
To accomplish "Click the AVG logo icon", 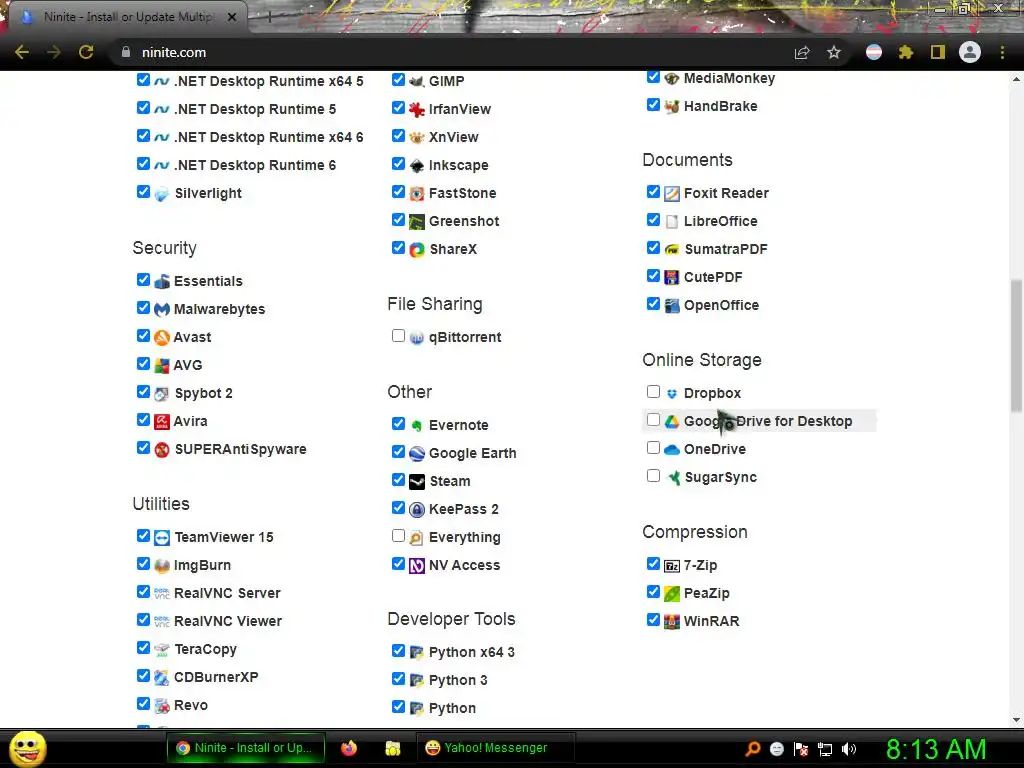I will click(x=161, y=365).
